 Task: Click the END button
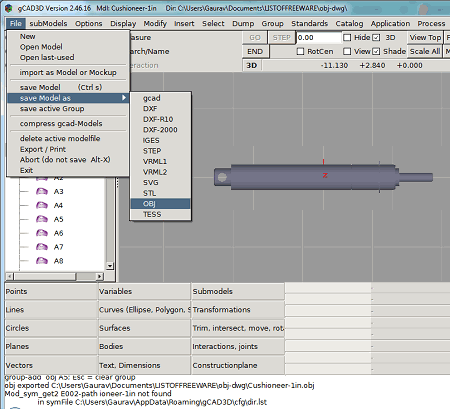point(255,51)
